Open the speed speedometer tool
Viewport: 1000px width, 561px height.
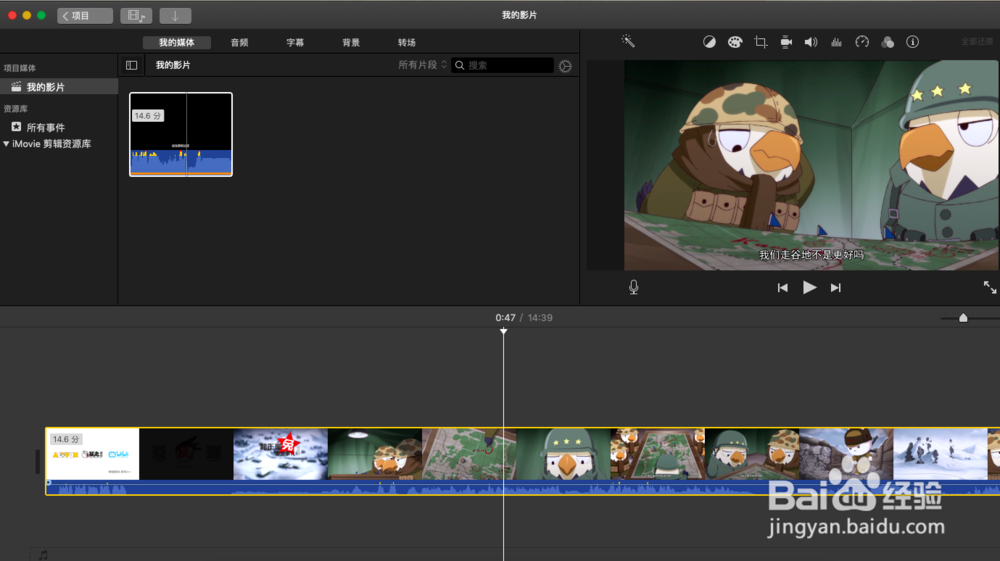862,42
